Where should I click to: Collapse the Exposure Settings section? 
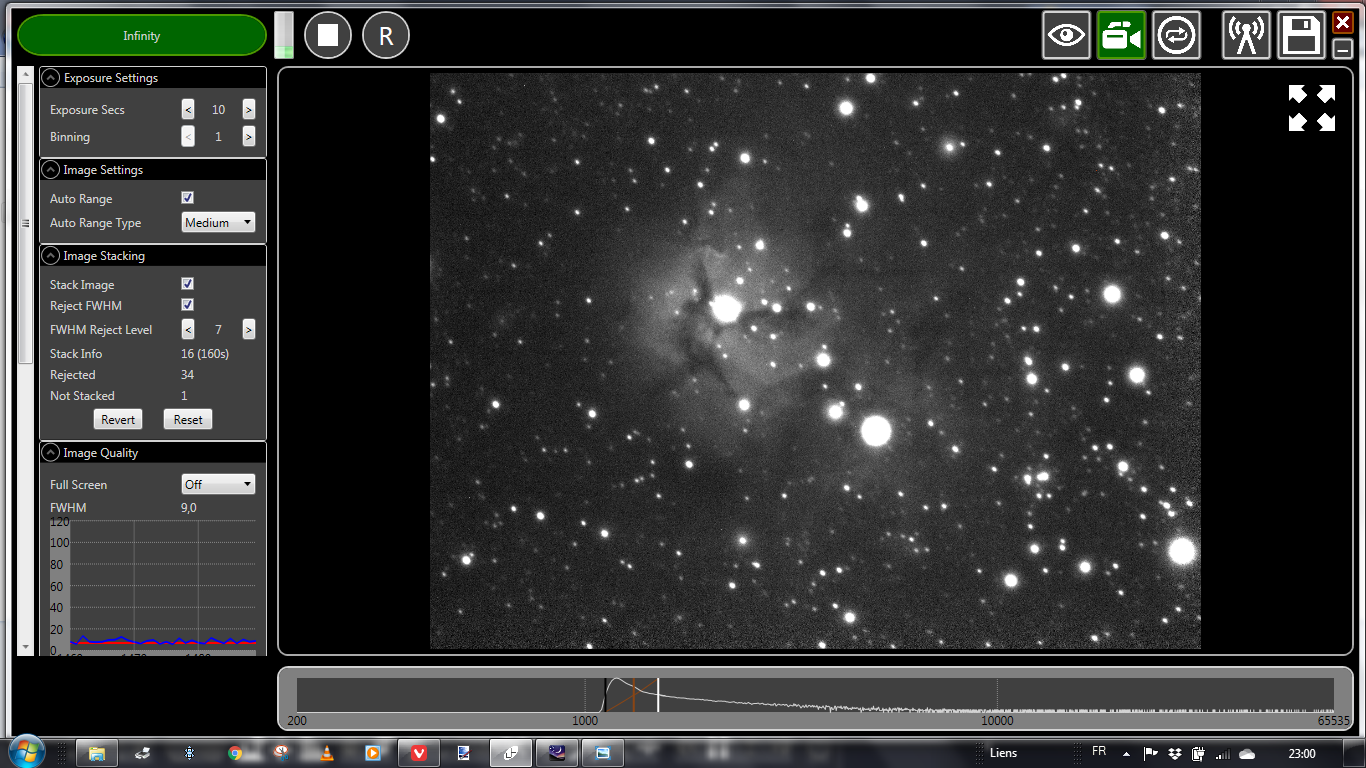click(50, 77)
